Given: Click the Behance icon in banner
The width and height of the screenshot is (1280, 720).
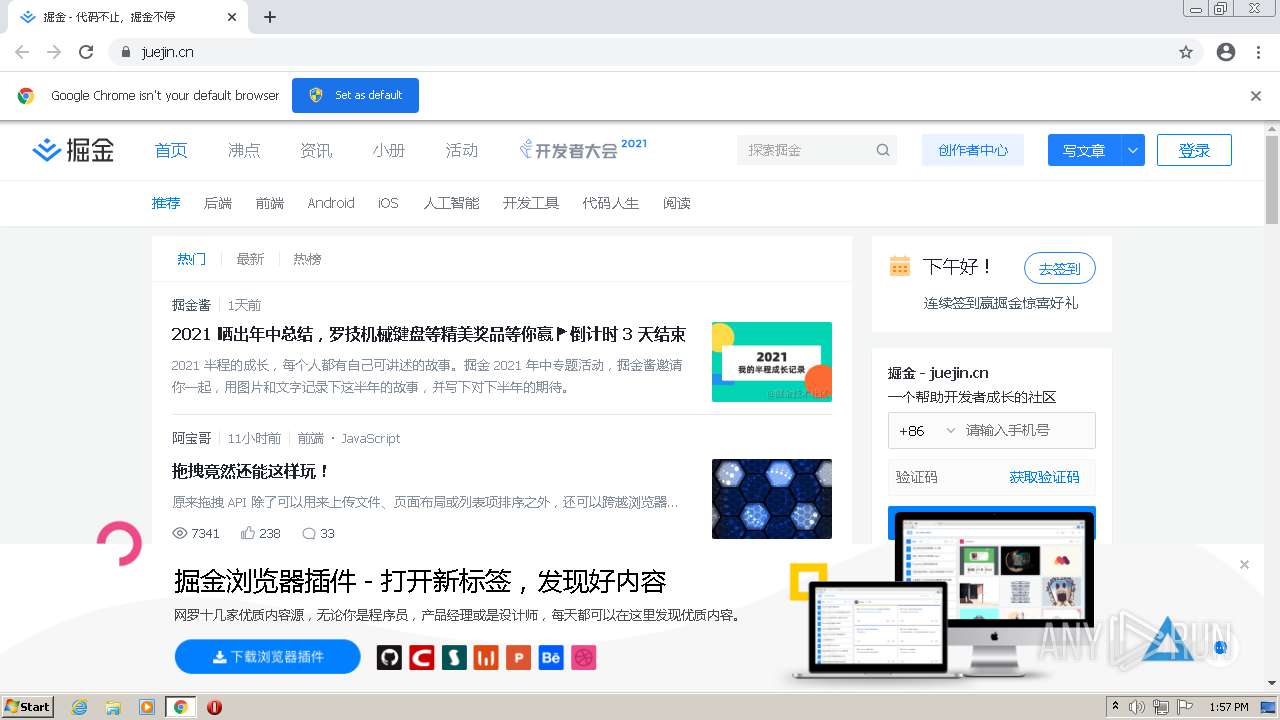Looking at the screenshot, I should point(551,657).
